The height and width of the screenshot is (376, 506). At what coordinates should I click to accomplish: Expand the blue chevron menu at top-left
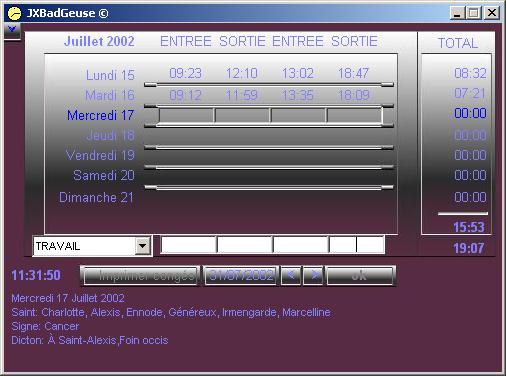point(12,30)
